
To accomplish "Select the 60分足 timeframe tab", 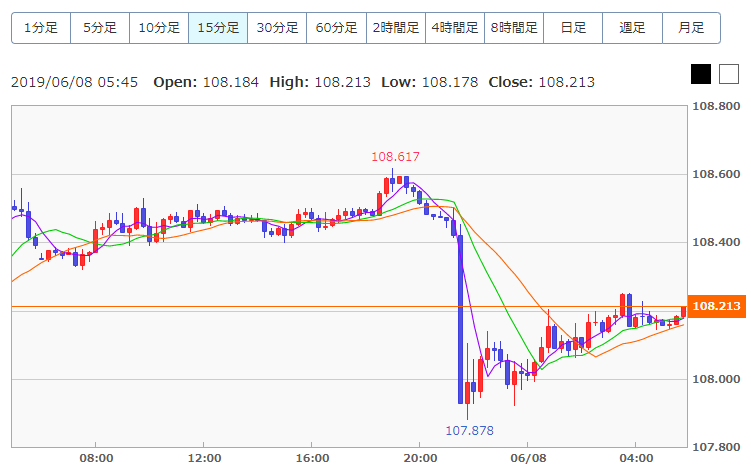I will (x=336, y=28).
